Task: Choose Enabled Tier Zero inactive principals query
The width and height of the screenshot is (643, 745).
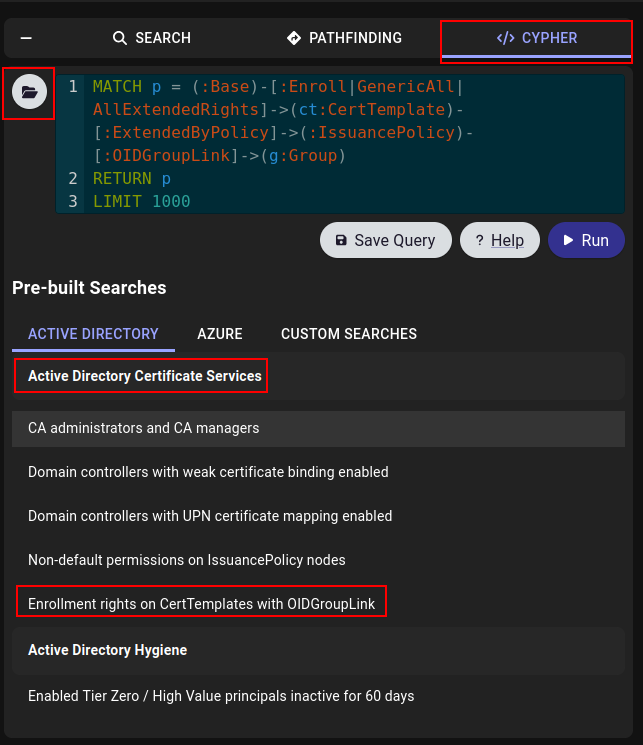Action: tap(221, 696)
